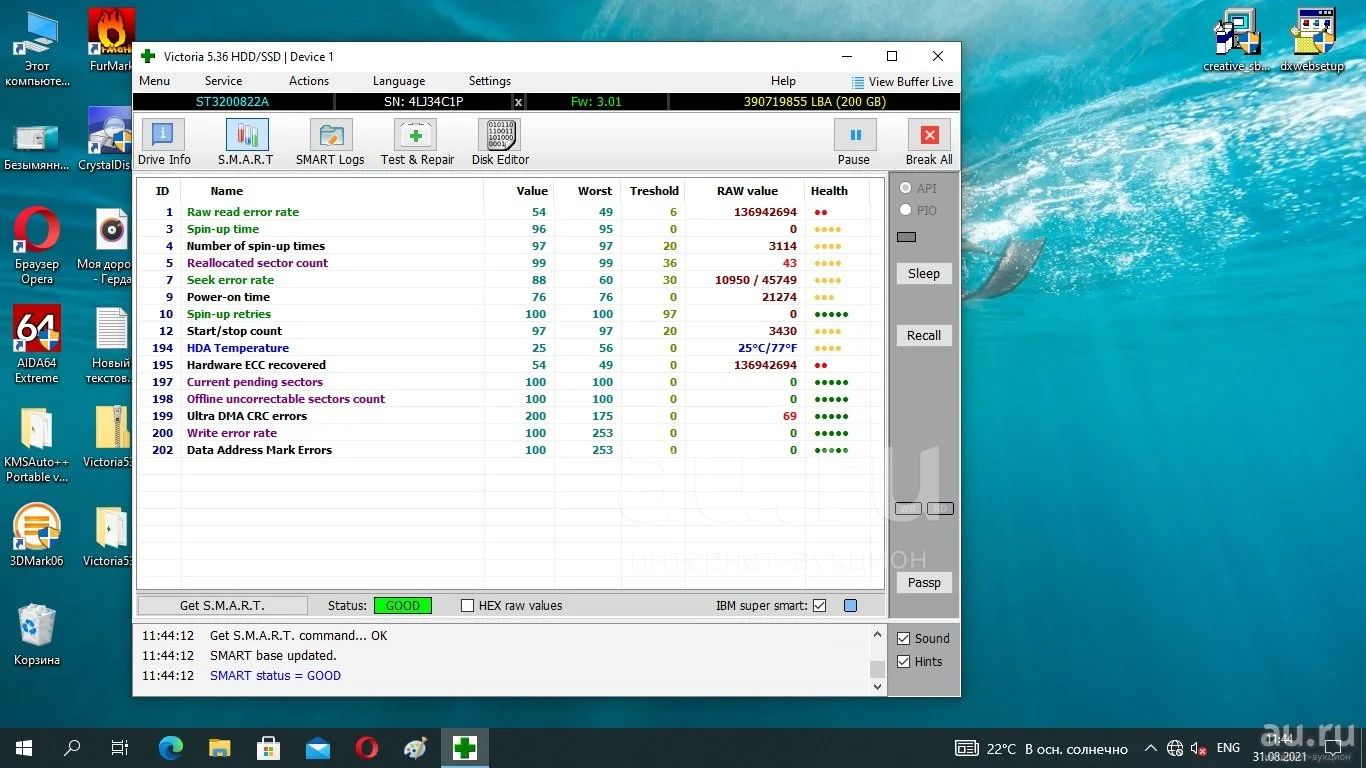Open the Menu menu
This screenshot has width=1366, height=768.
(x=154, y=81)
